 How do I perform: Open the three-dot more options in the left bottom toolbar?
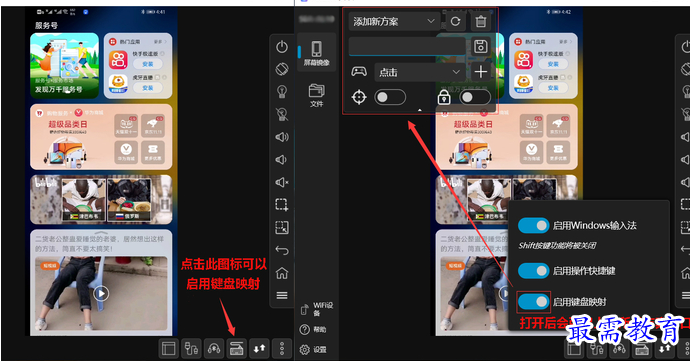(282, 349)
